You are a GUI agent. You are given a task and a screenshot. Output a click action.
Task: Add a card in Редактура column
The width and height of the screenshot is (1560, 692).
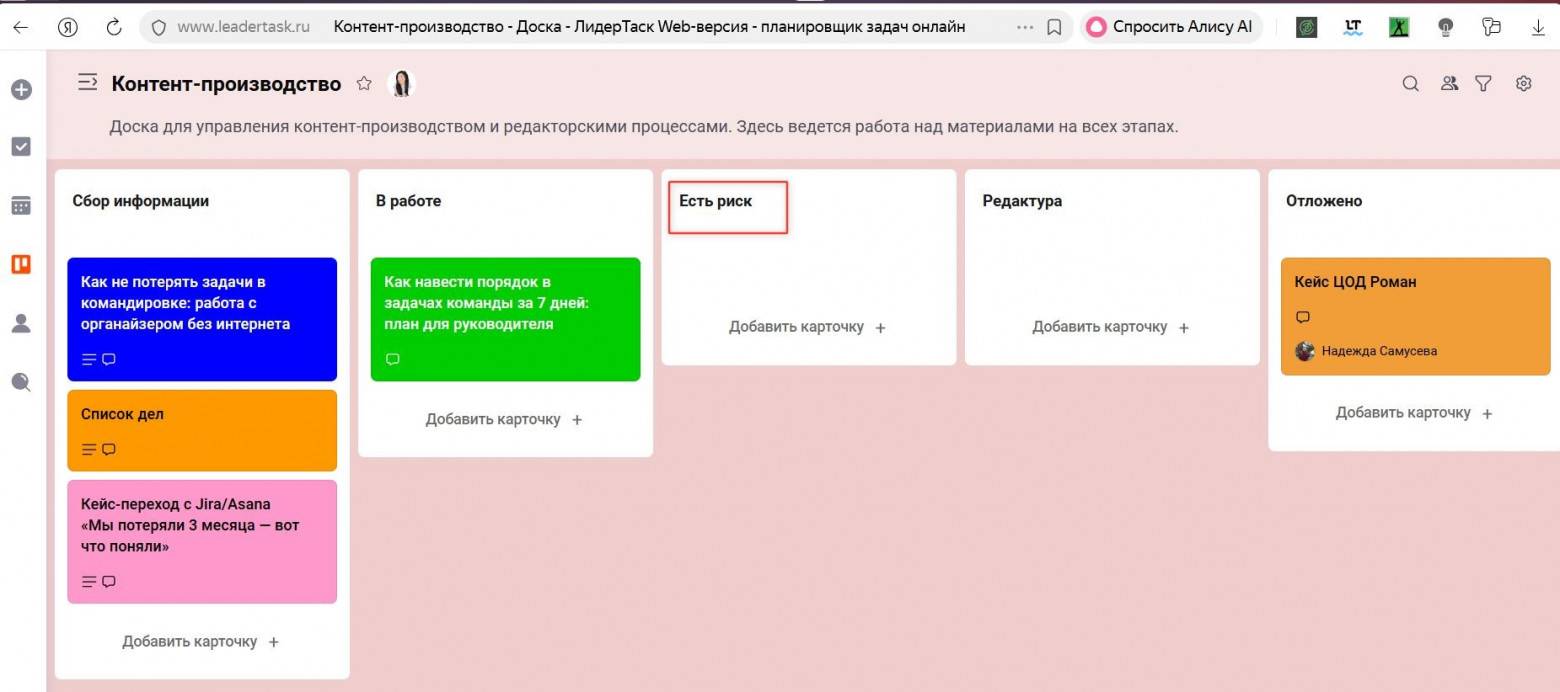point(1111,327)
